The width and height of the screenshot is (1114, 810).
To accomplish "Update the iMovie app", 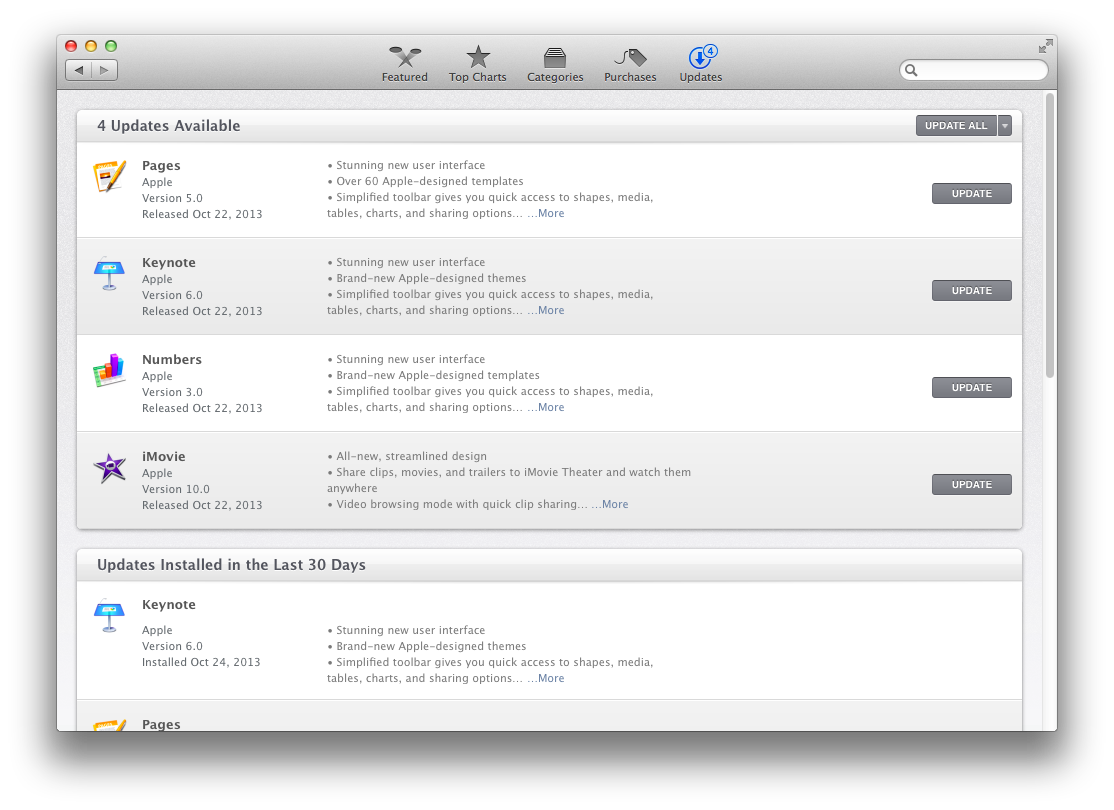I will point(972,485).
